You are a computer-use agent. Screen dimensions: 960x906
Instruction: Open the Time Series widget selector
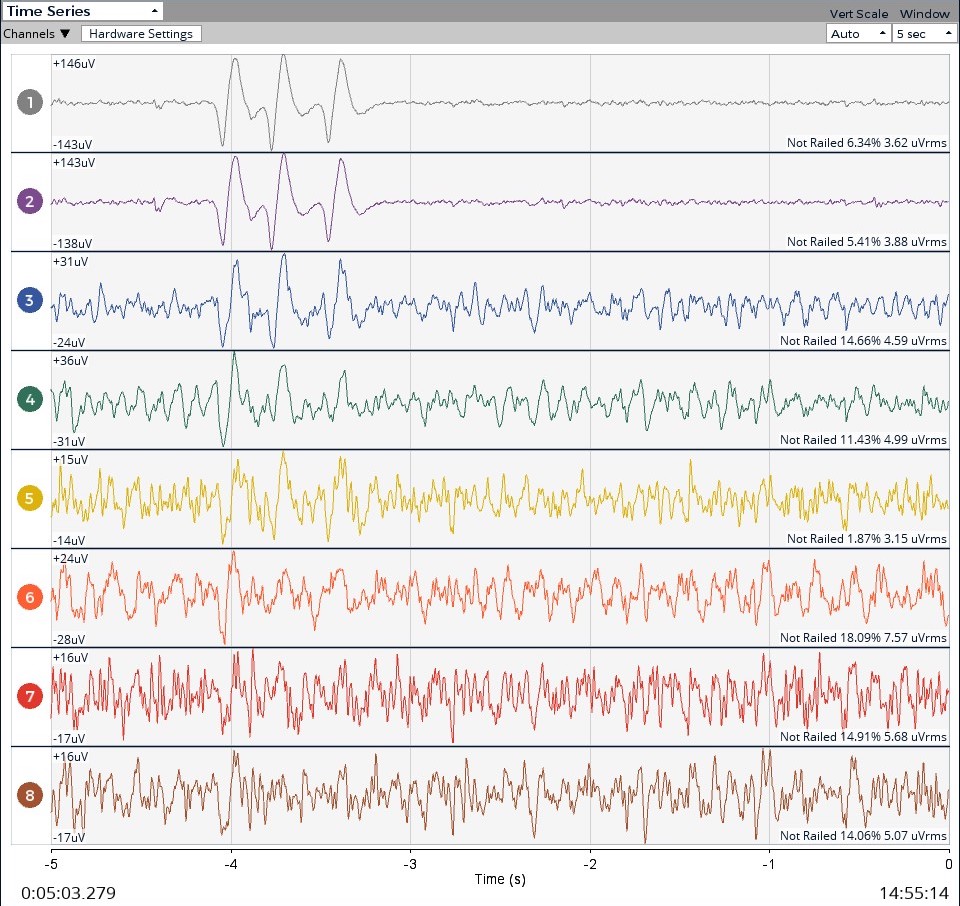(x=83, y=11)
